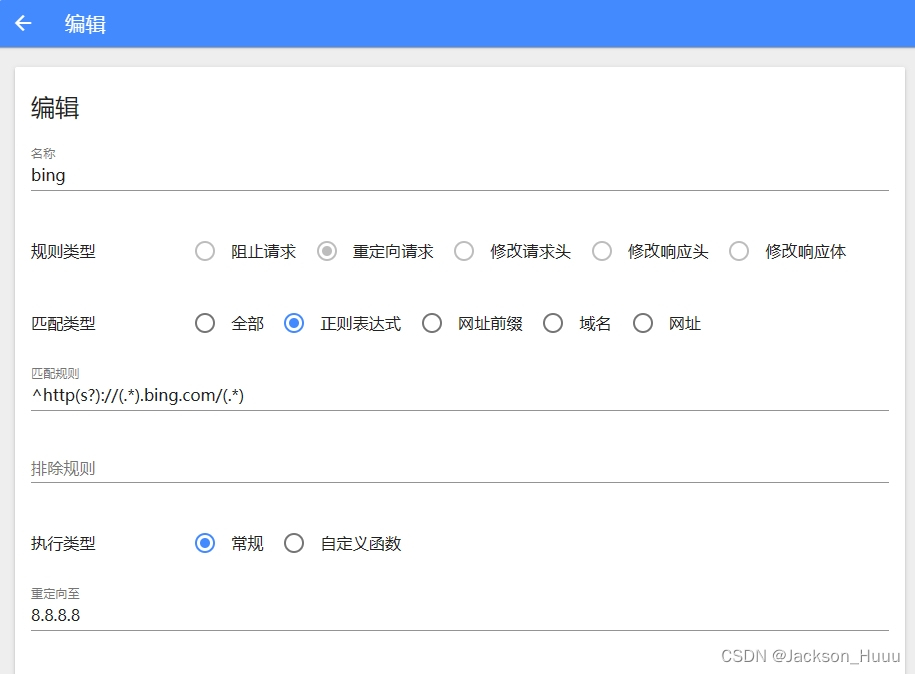Select the 常规 execution type
This screenshot has width=915, height=674.
[205, 543]
